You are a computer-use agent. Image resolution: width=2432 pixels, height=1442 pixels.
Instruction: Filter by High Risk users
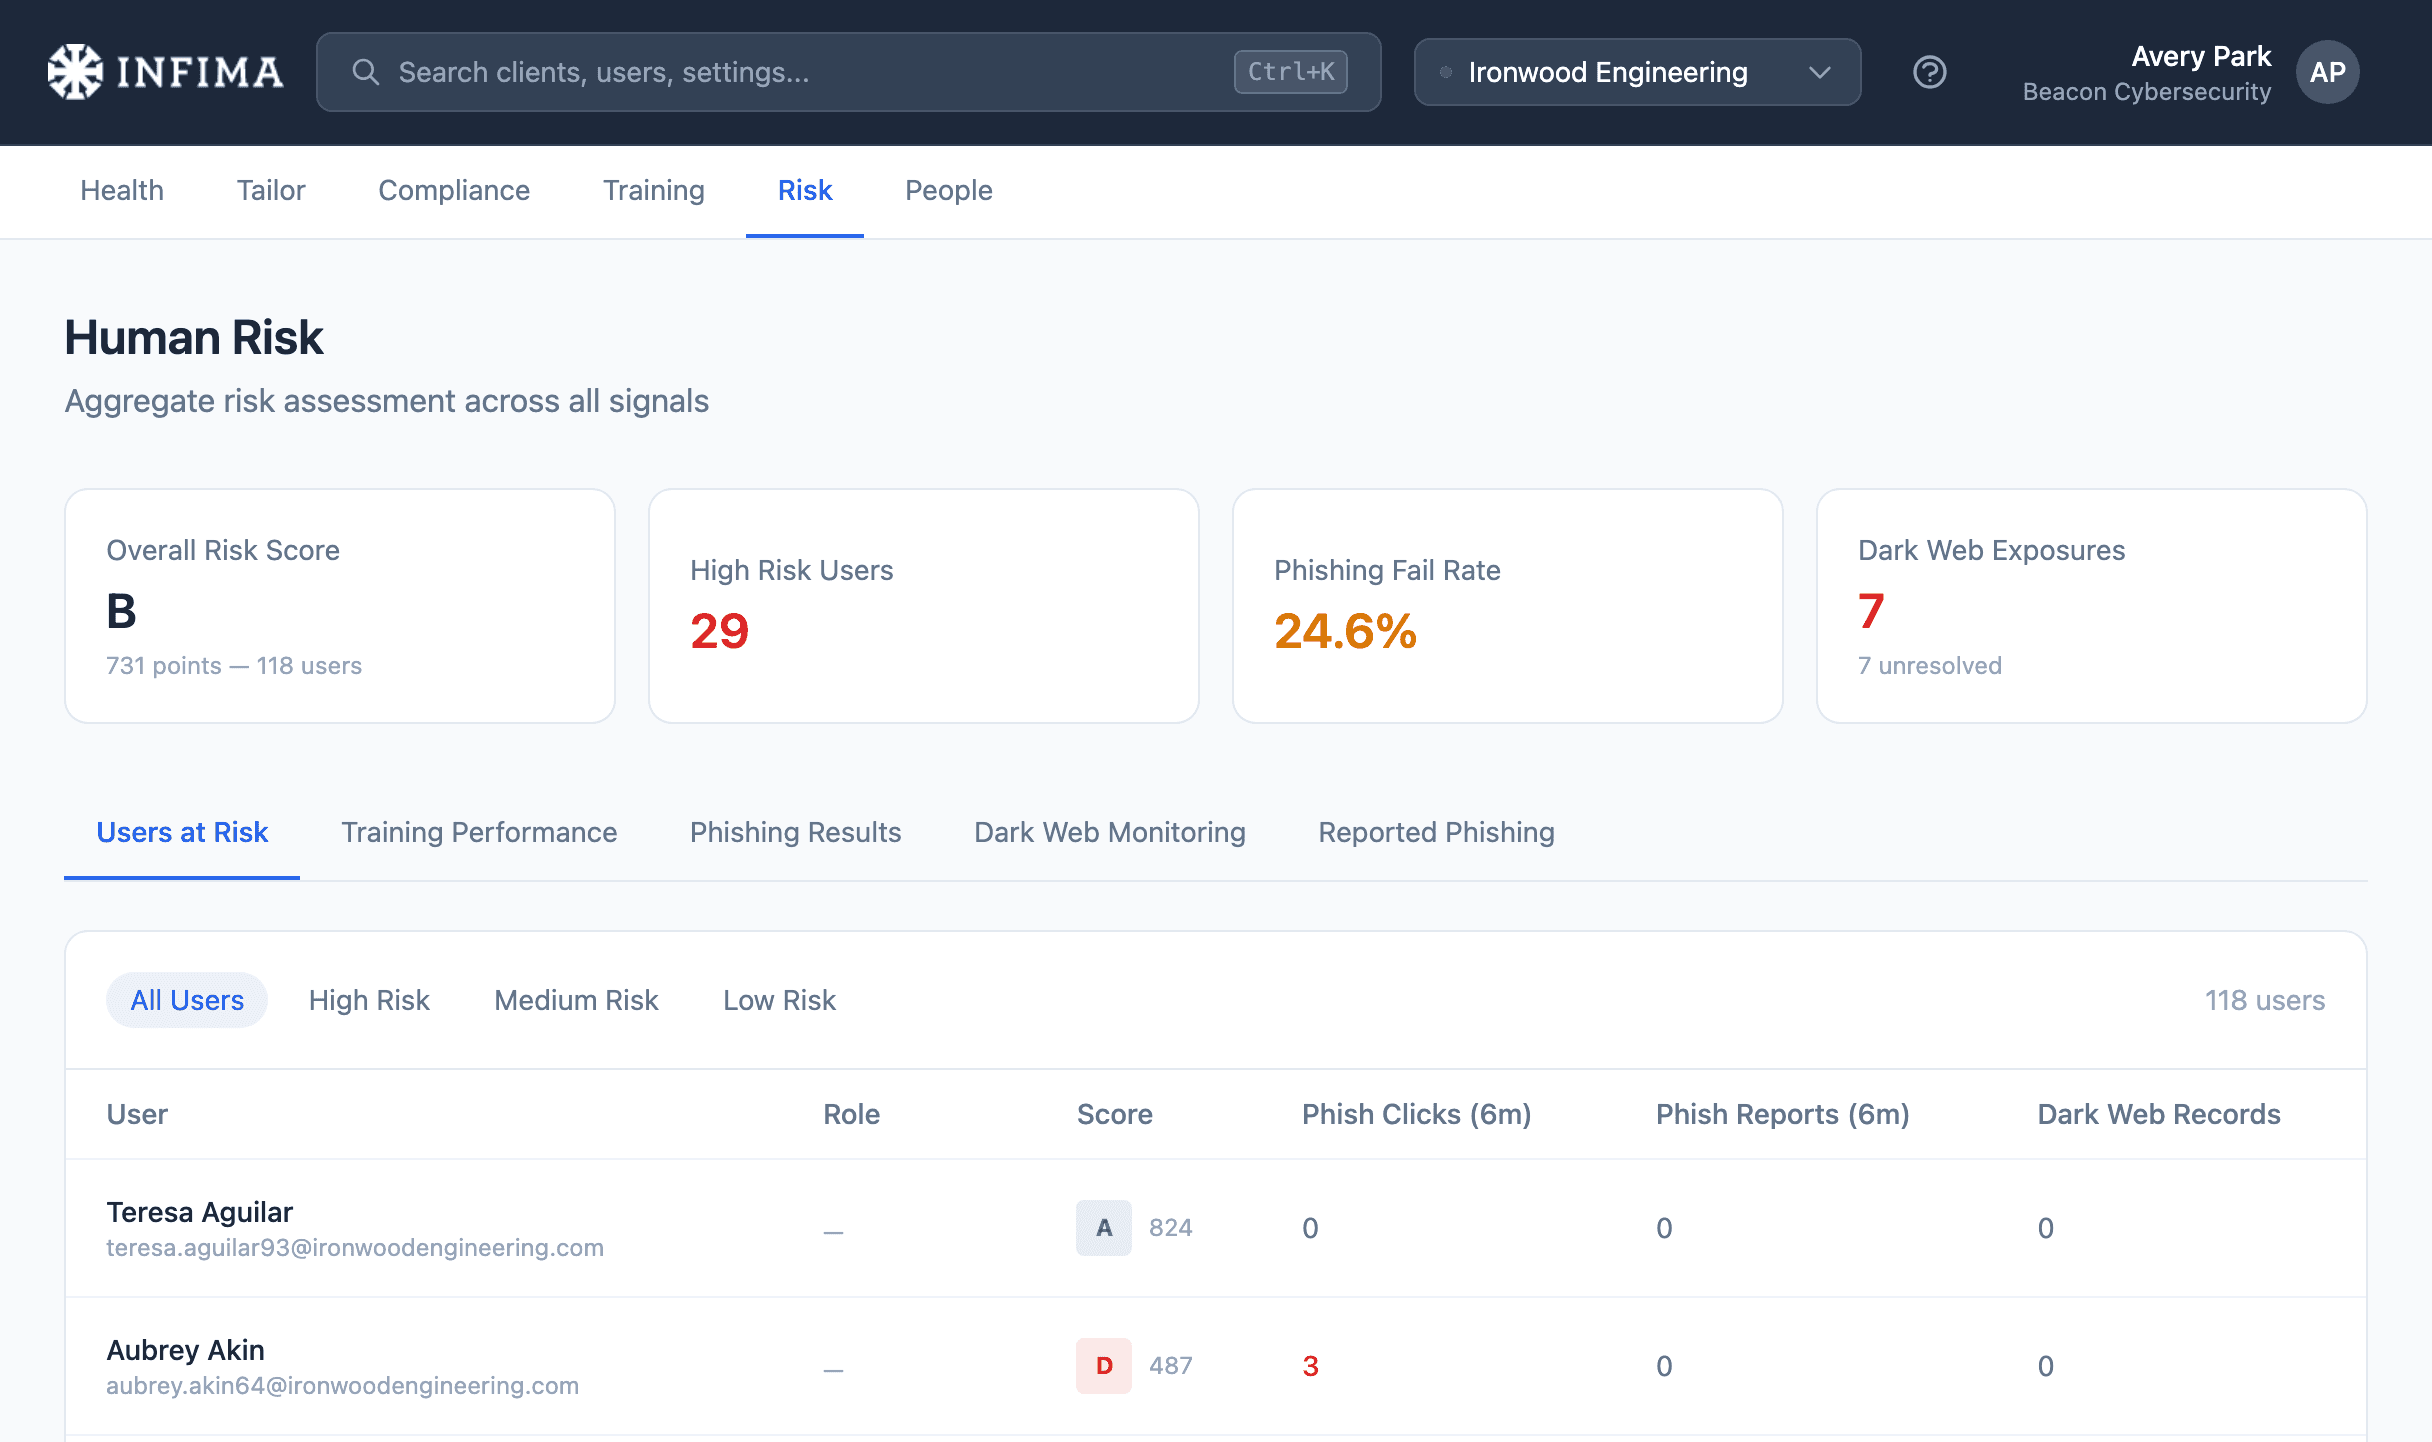tap(369, 1000)
